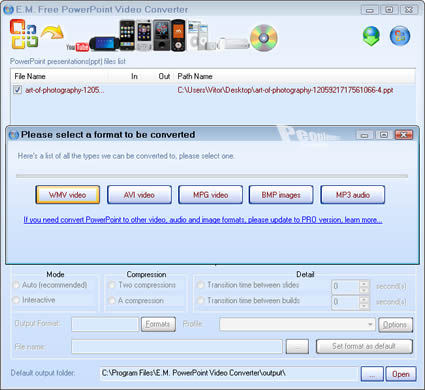Select Two compressions radio button

coord(112,285)
